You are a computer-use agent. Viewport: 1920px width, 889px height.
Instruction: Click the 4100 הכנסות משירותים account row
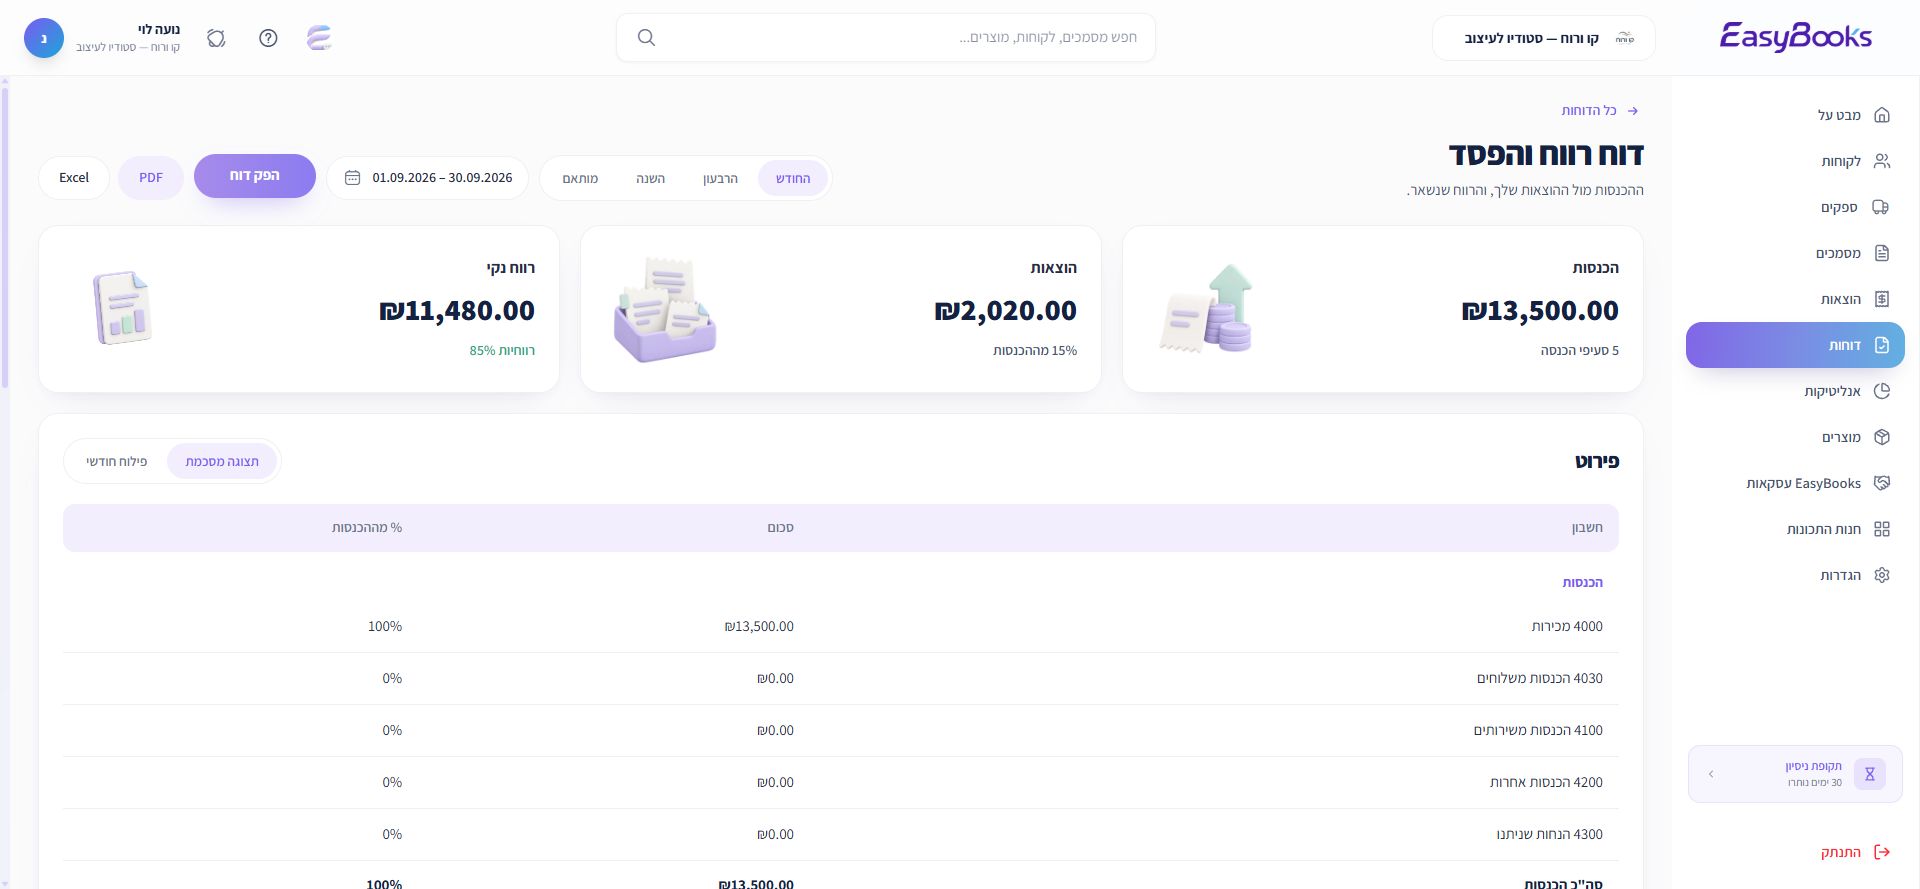(841, 730)
